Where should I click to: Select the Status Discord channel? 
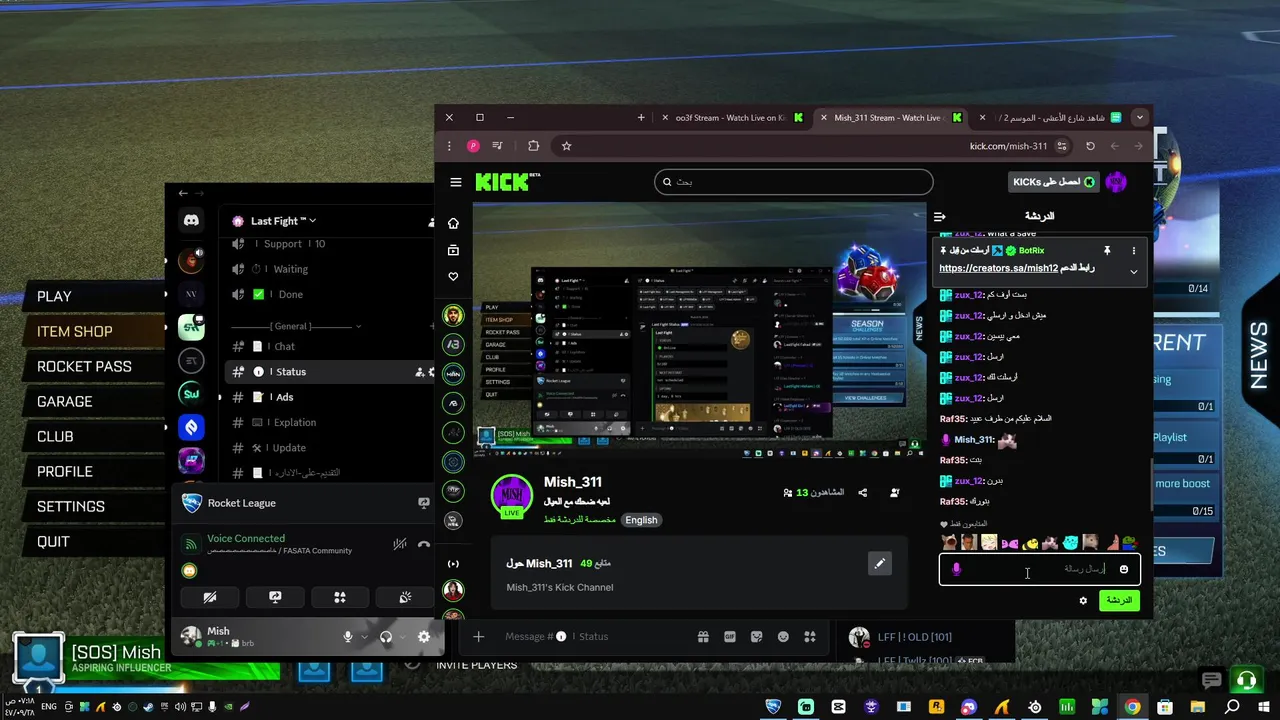pyautogui.click(x=330, y=372)
